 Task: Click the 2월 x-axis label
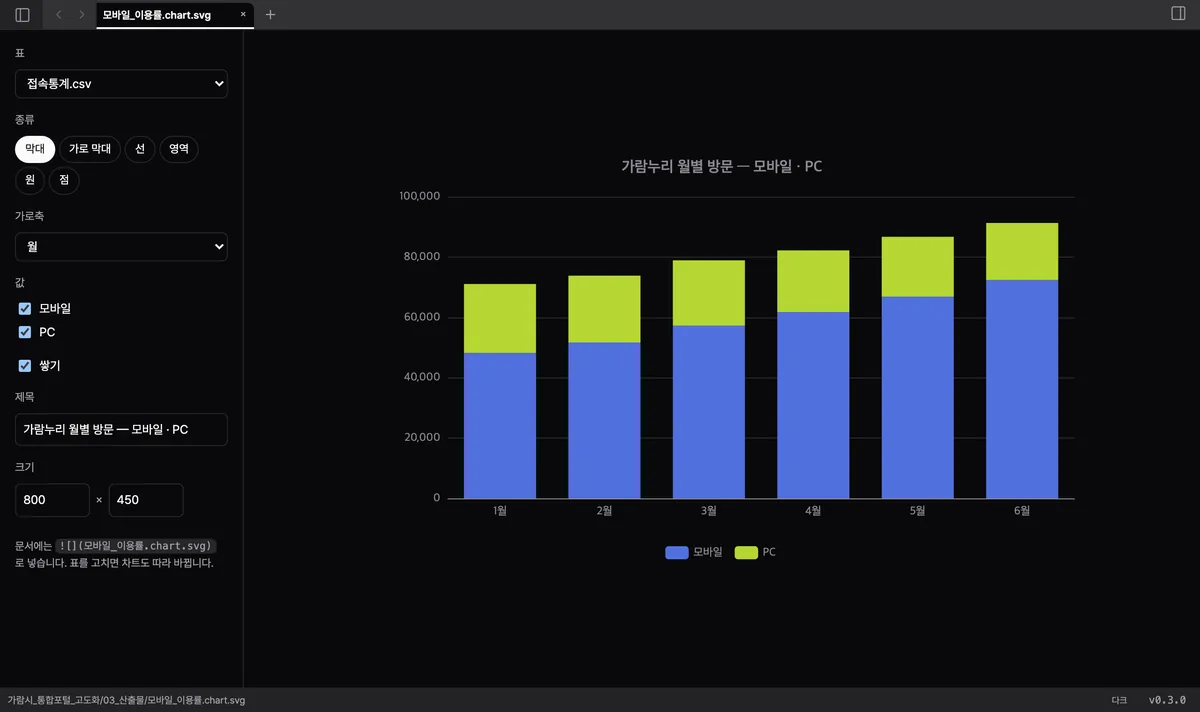604,511
